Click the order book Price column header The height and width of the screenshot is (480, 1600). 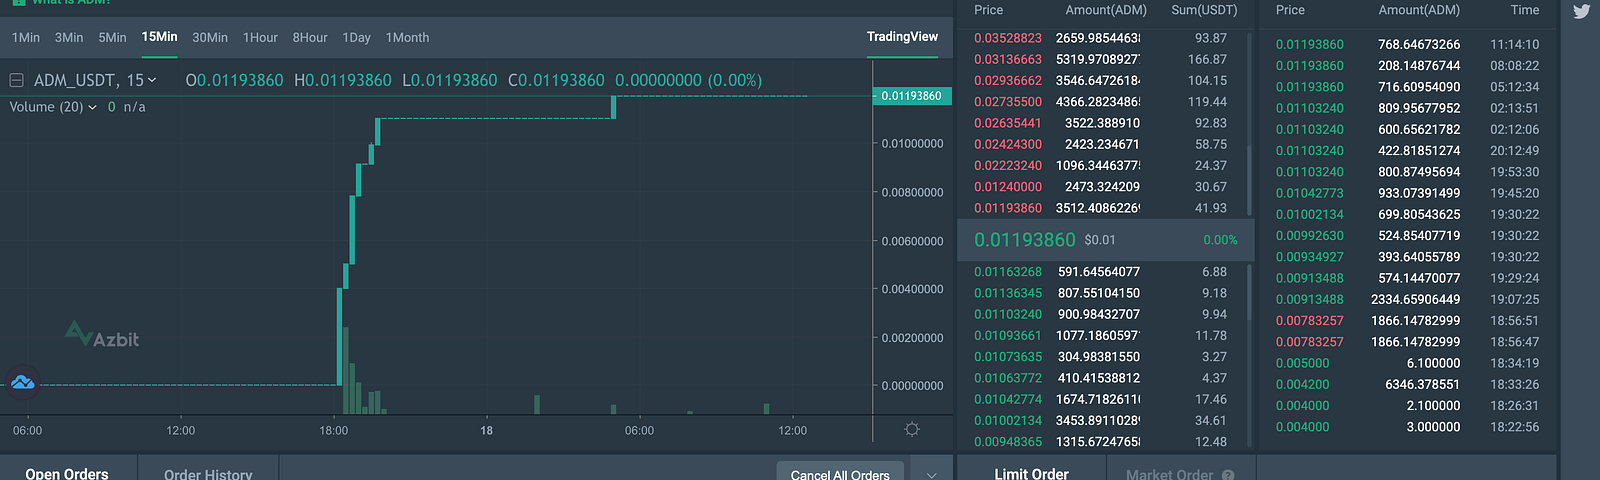[988, 10]
